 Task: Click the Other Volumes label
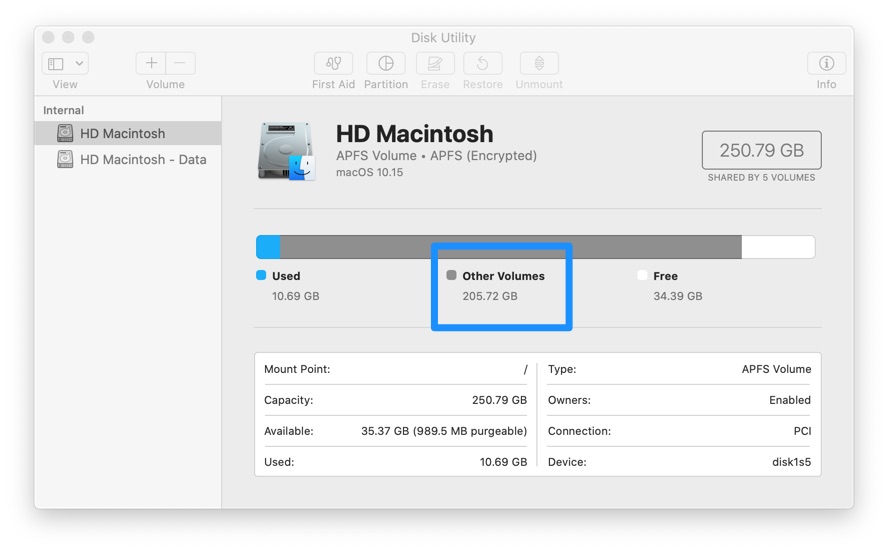503,276
